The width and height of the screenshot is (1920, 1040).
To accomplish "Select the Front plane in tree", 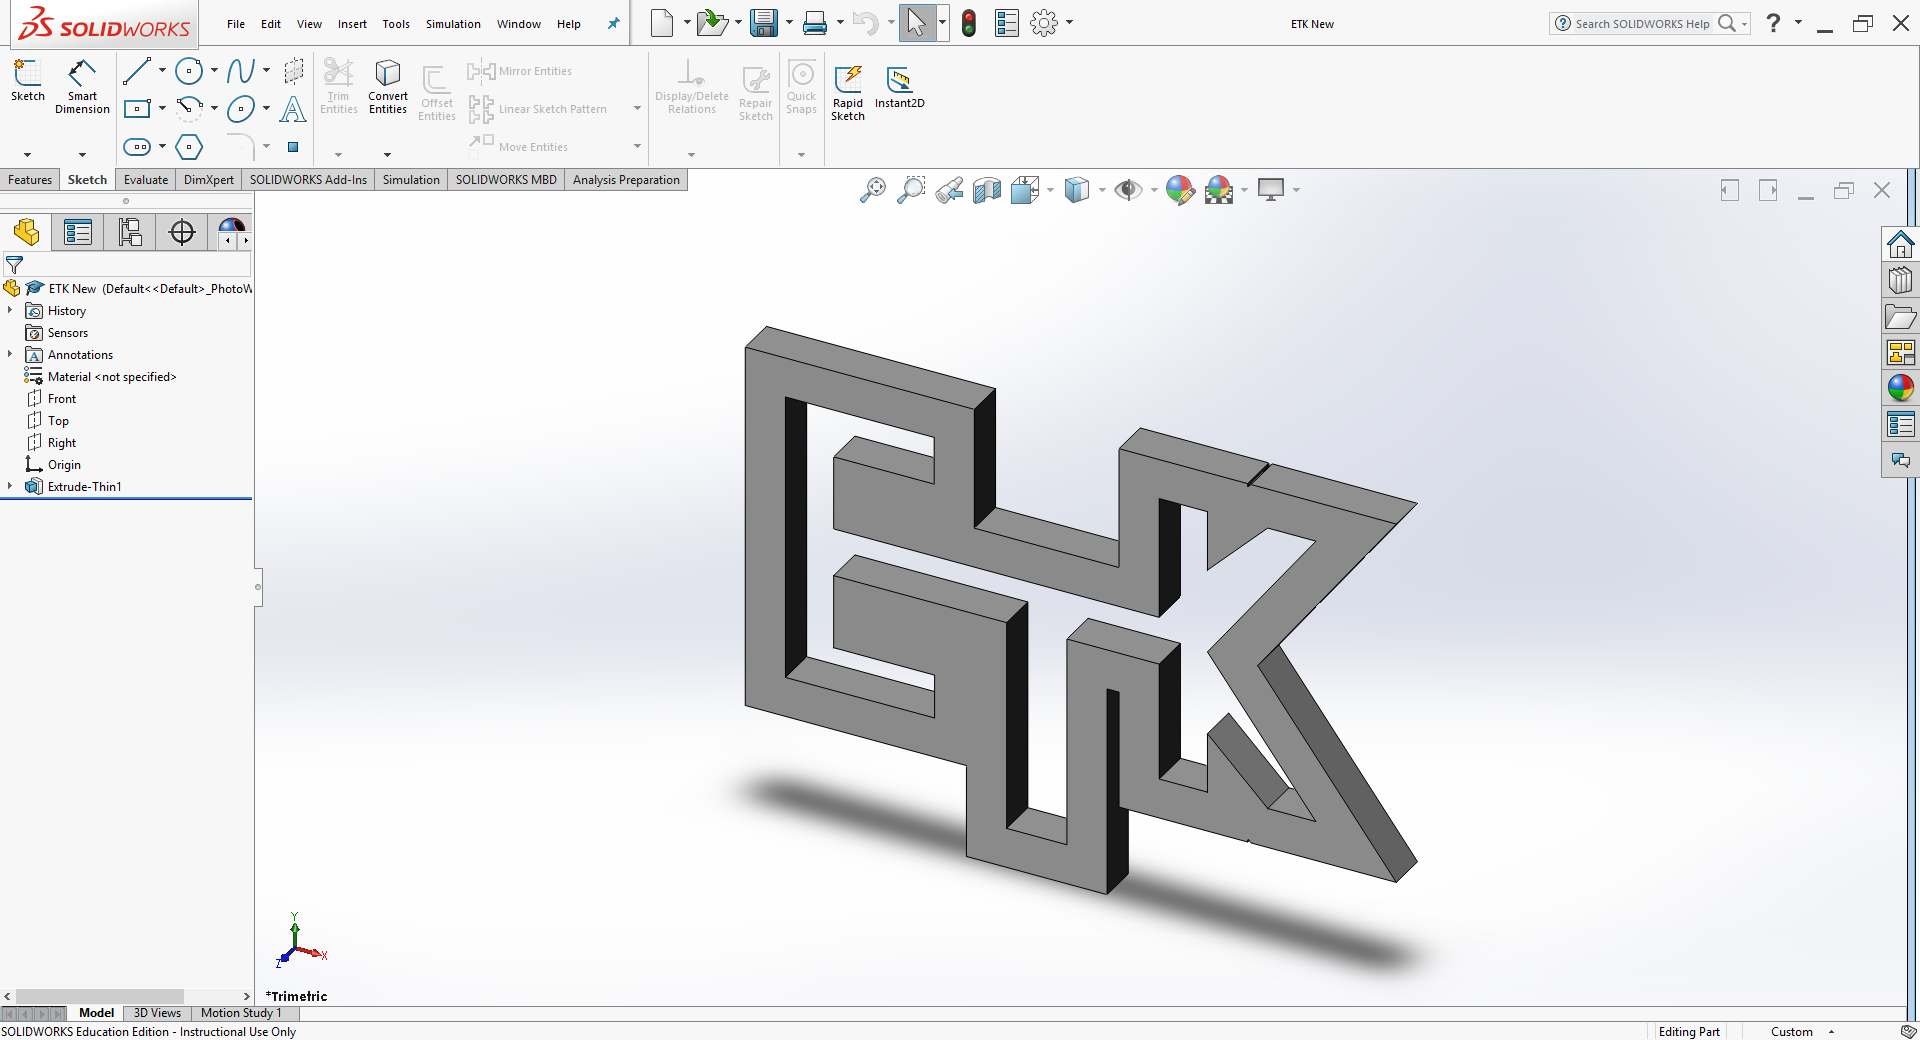I will coord(52,398).
